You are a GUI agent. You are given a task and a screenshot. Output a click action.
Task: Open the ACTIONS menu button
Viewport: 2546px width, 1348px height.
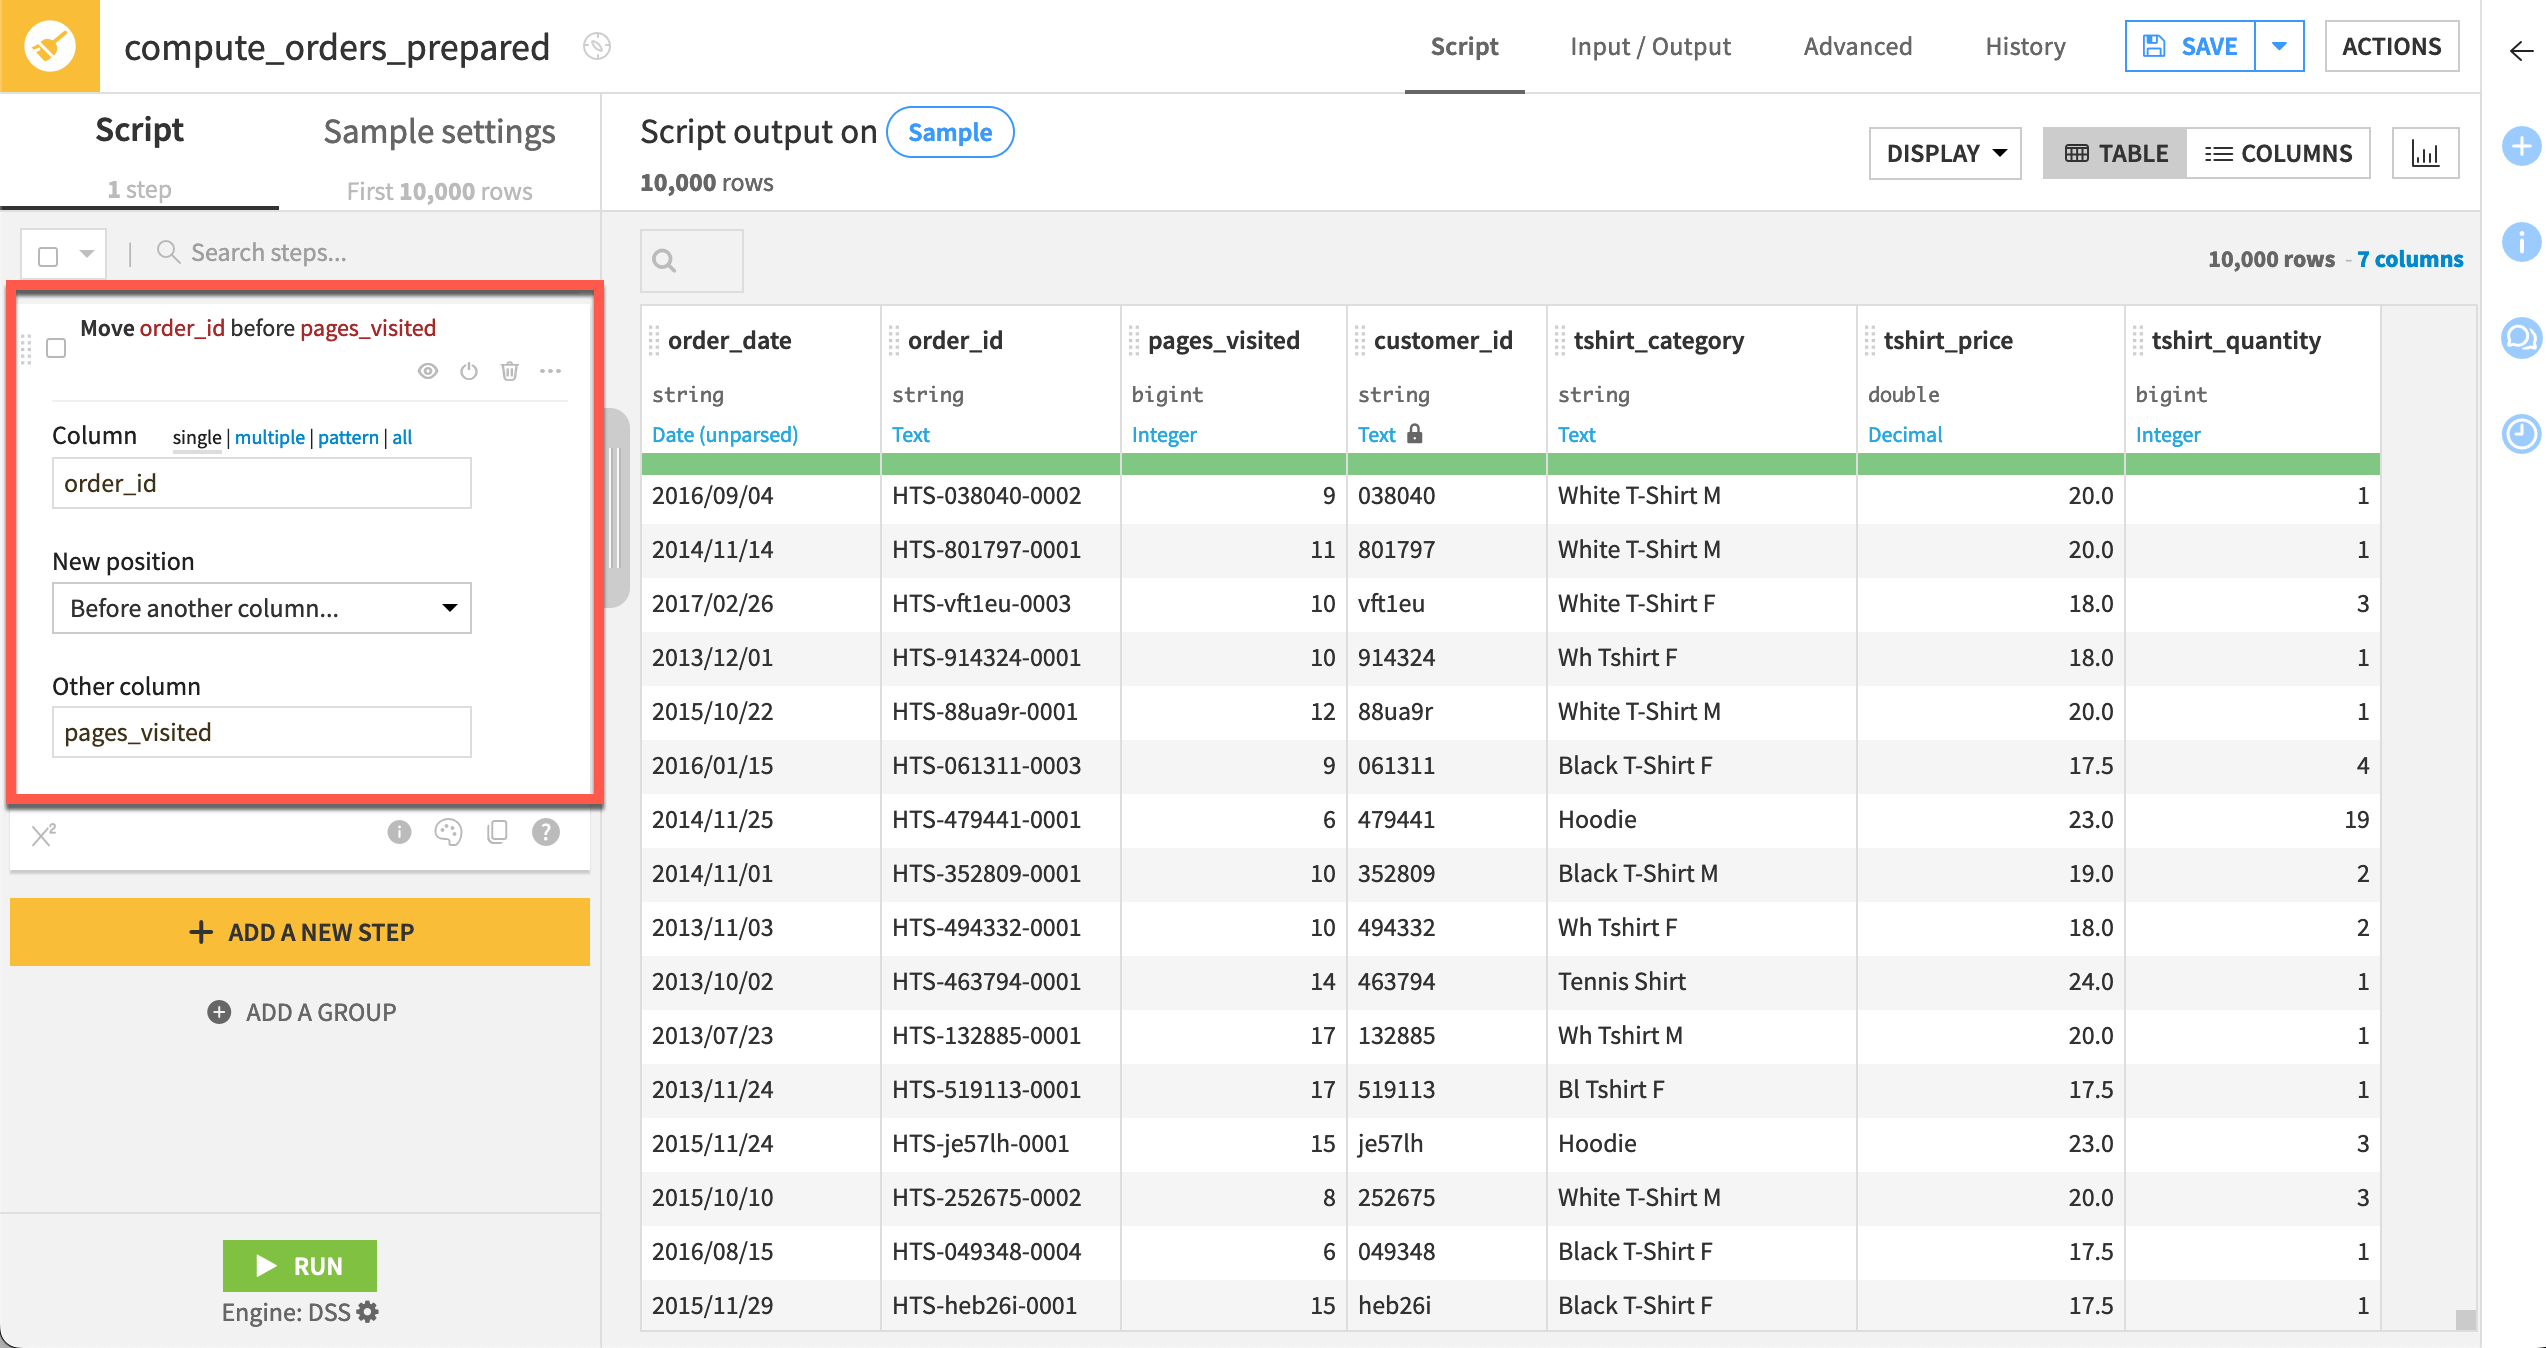pos(2391,46)
